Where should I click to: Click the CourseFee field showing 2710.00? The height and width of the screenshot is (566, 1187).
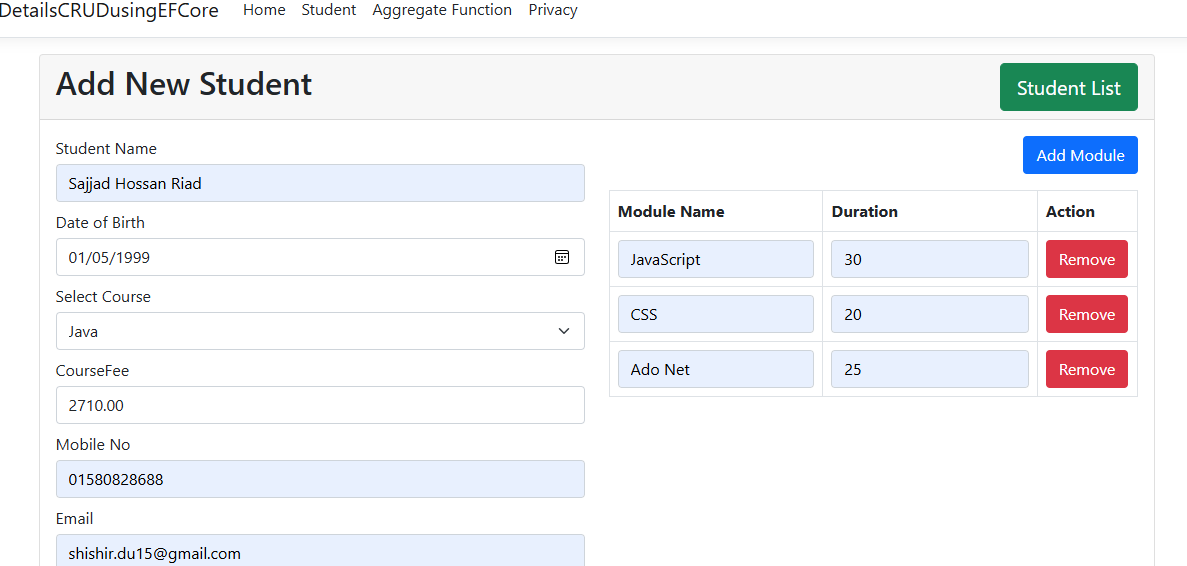coord(320,405)
